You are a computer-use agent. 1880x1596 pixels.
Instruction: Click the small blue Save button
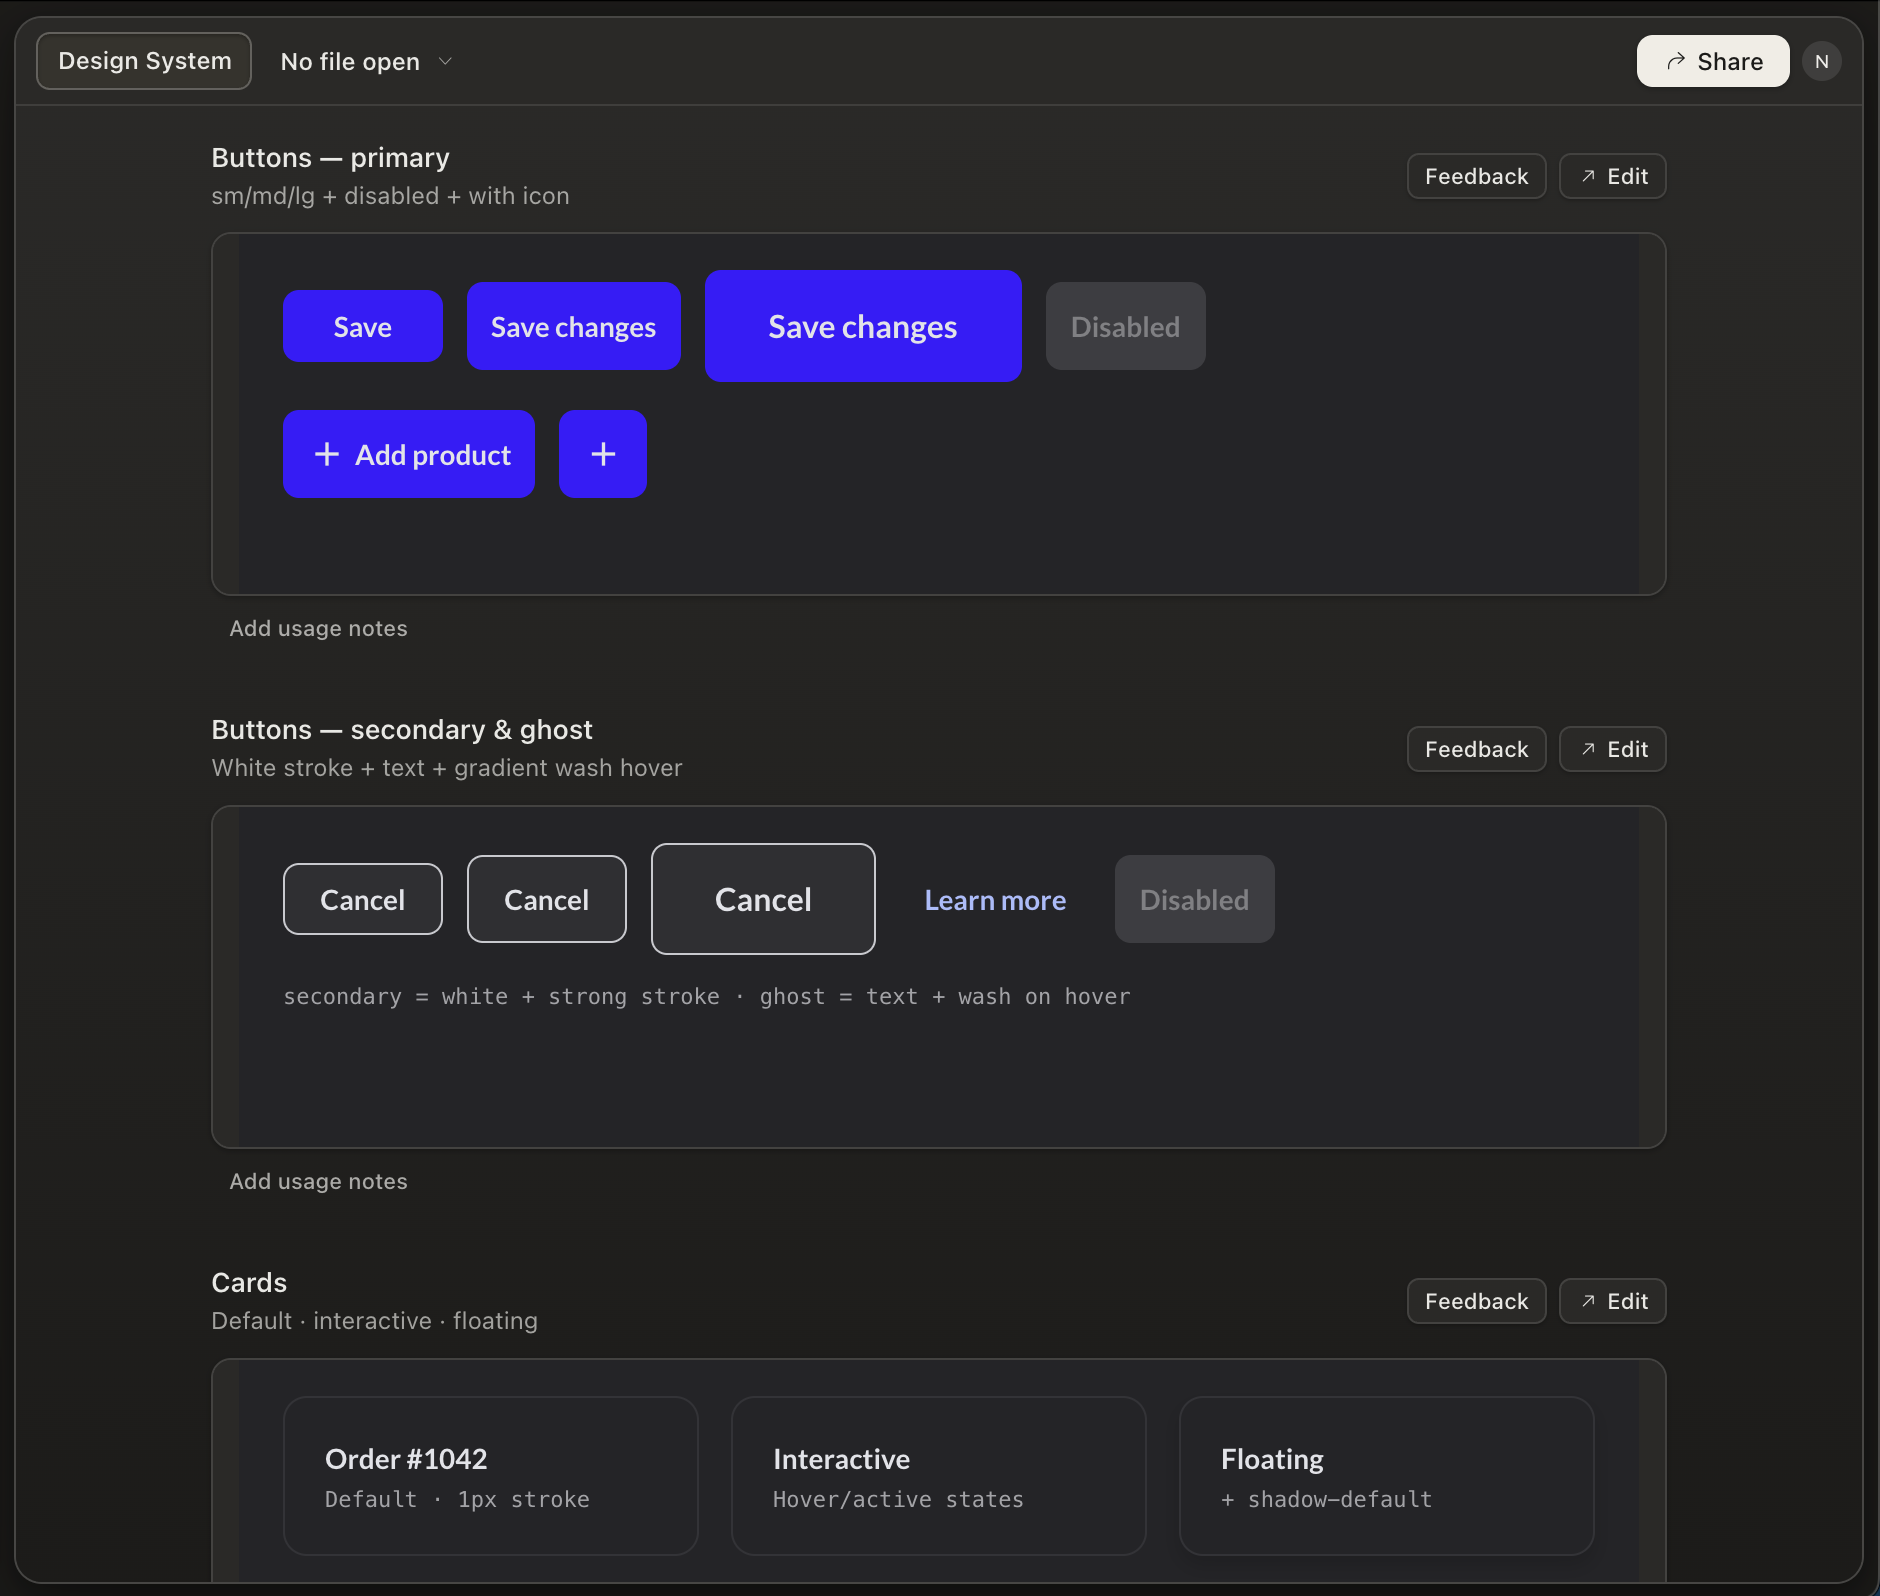(363, 327)
